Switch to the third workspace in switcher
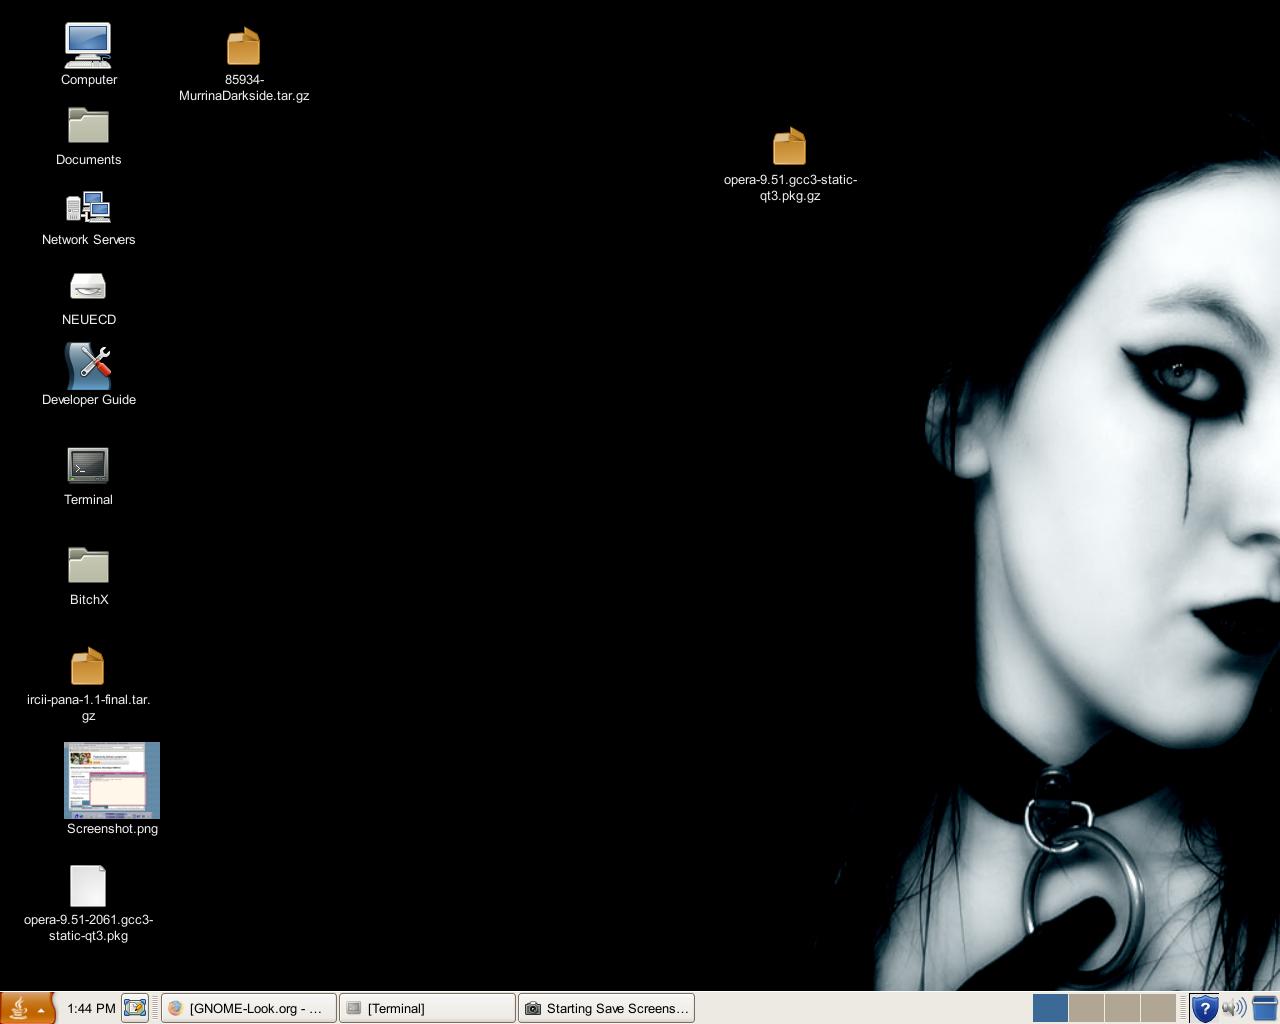The width and height of the screenshot is (1280, 1024). pyautogui.click(x=1122, y=1008)
